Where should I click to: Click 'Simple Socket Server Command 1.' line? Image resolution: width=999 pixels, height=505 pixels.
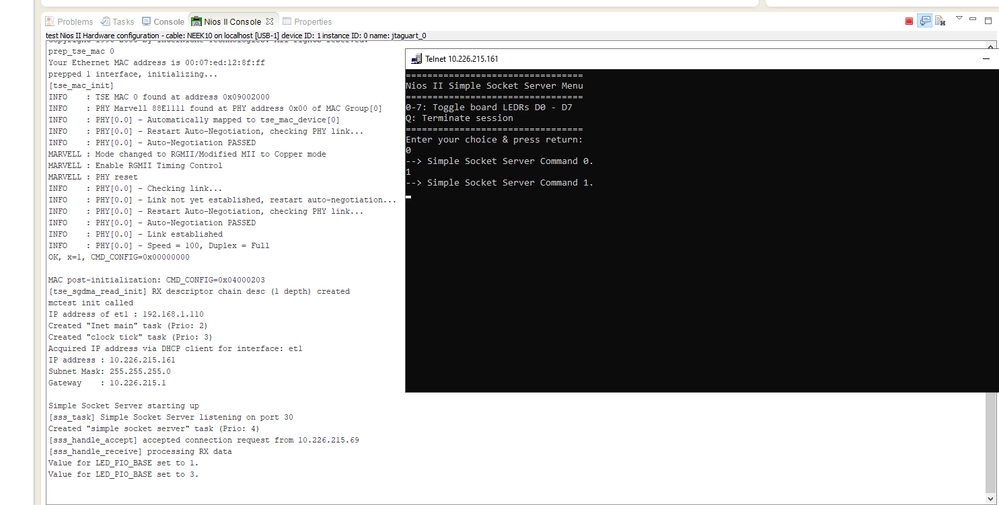point(499,183)
